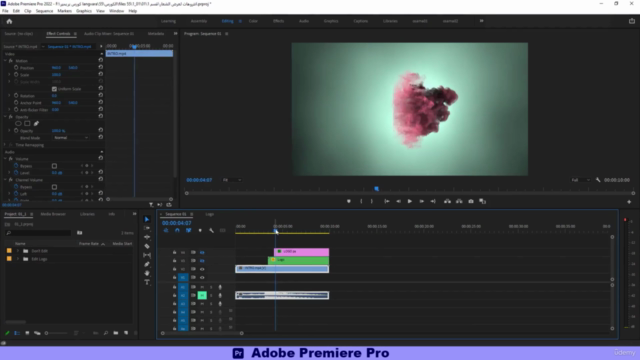Step forward one frame
The image size is (640, 360).
pyautogui.click(x=421, y=201)
